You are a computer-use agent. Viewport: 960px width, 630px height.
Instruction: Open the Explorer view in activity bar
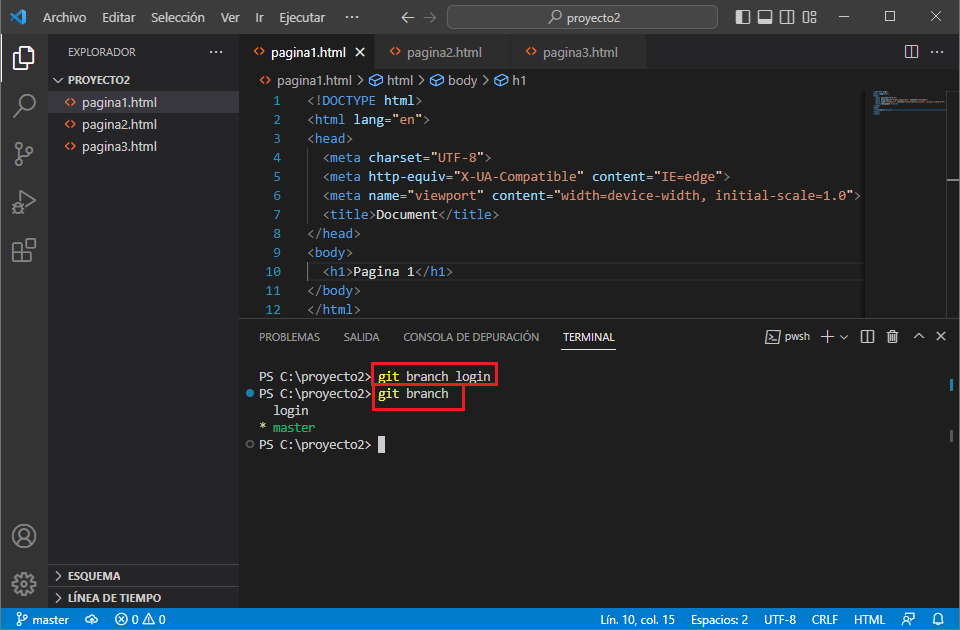24,58
